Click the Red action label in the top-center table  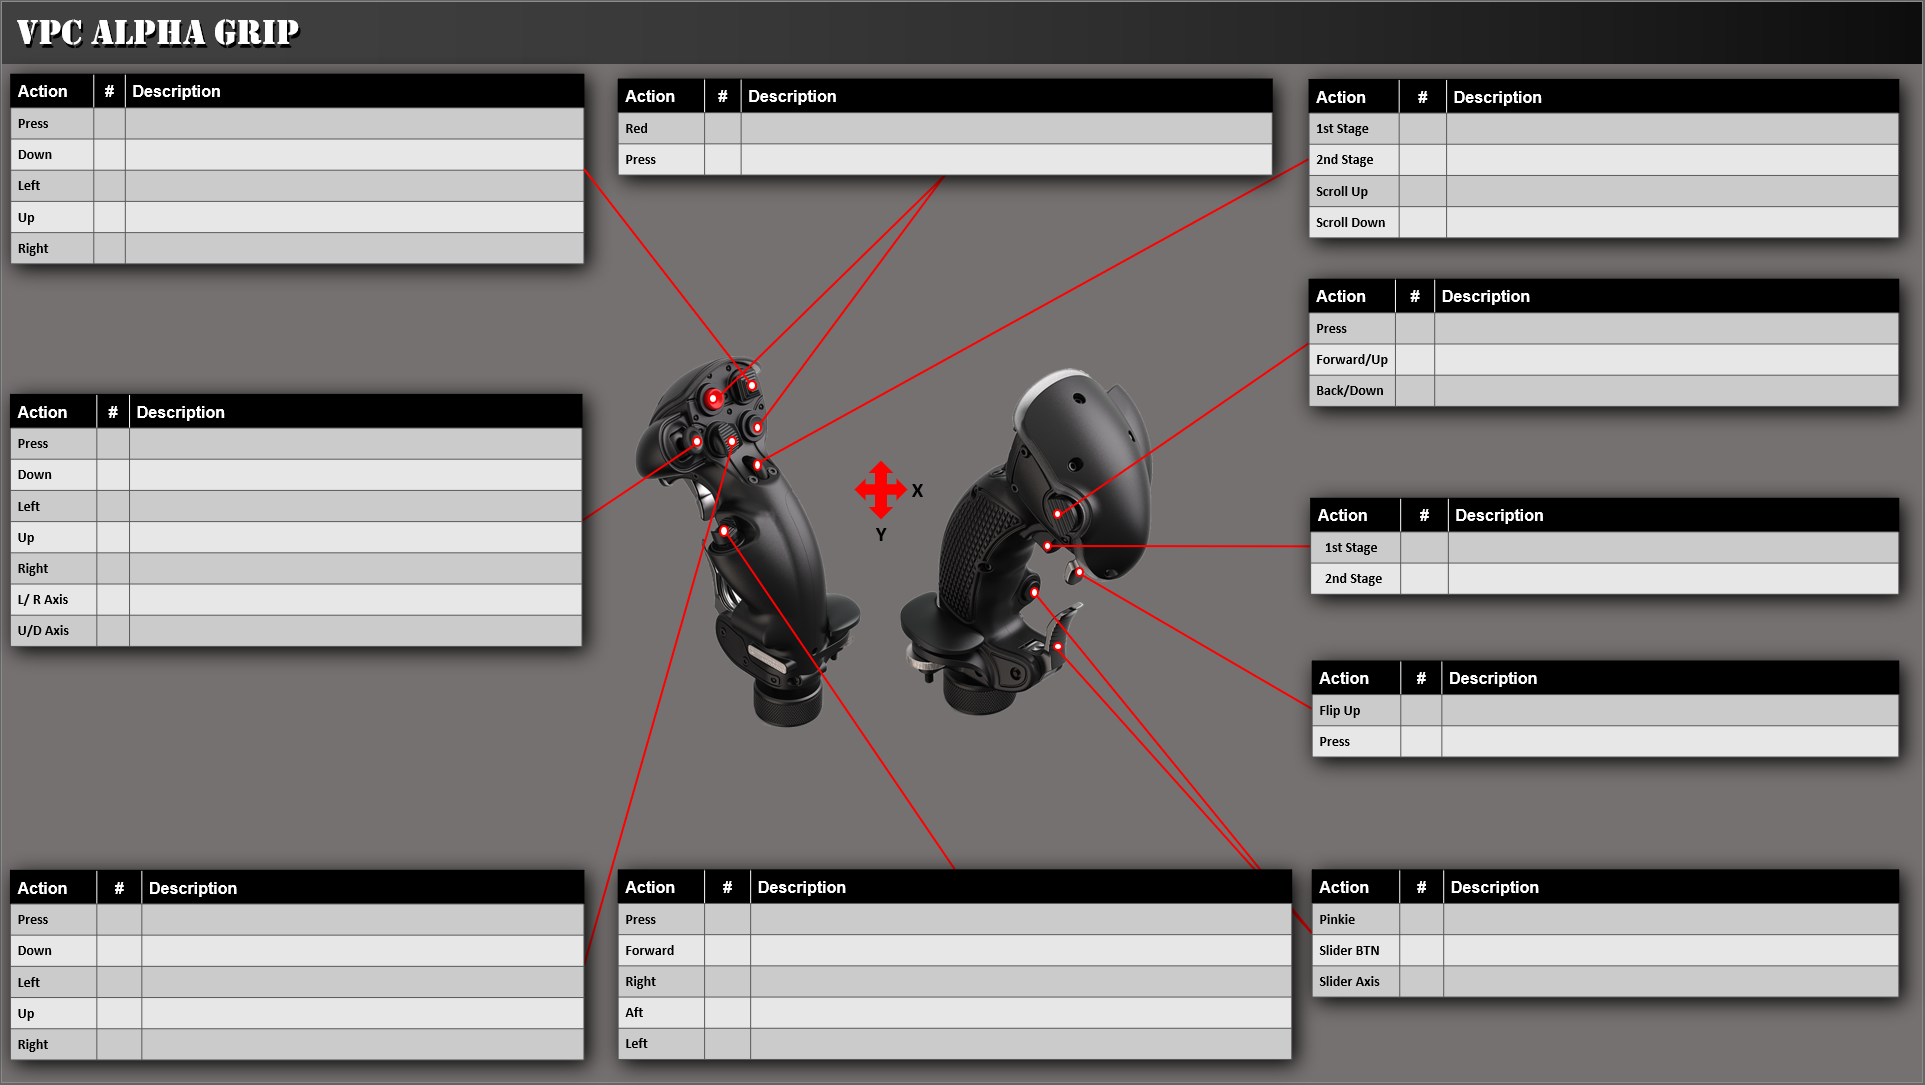636,128
